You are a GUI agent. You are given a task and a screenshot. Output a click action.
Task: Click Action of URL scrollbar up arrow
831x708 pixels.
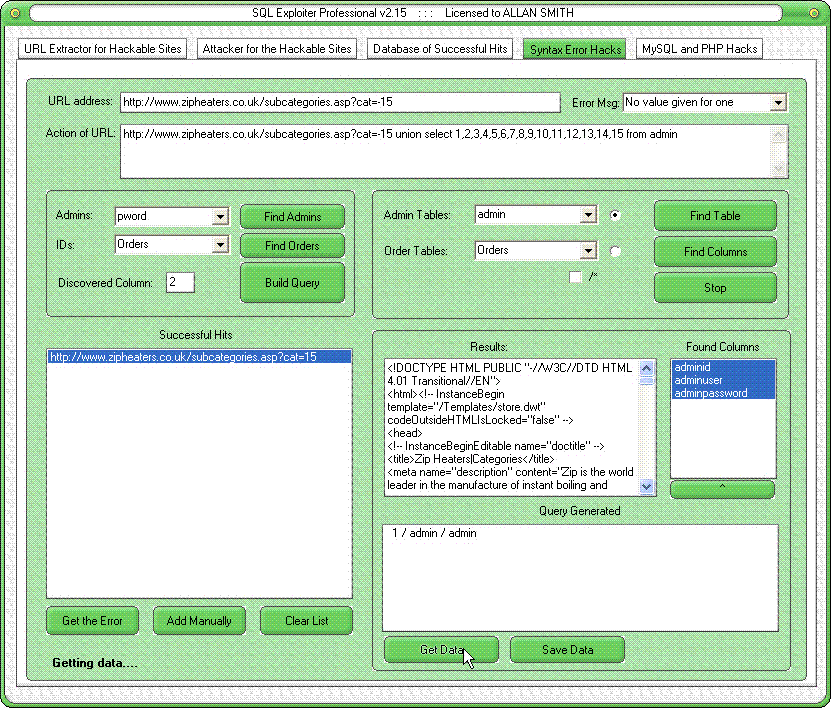click(x=779, y=135)
